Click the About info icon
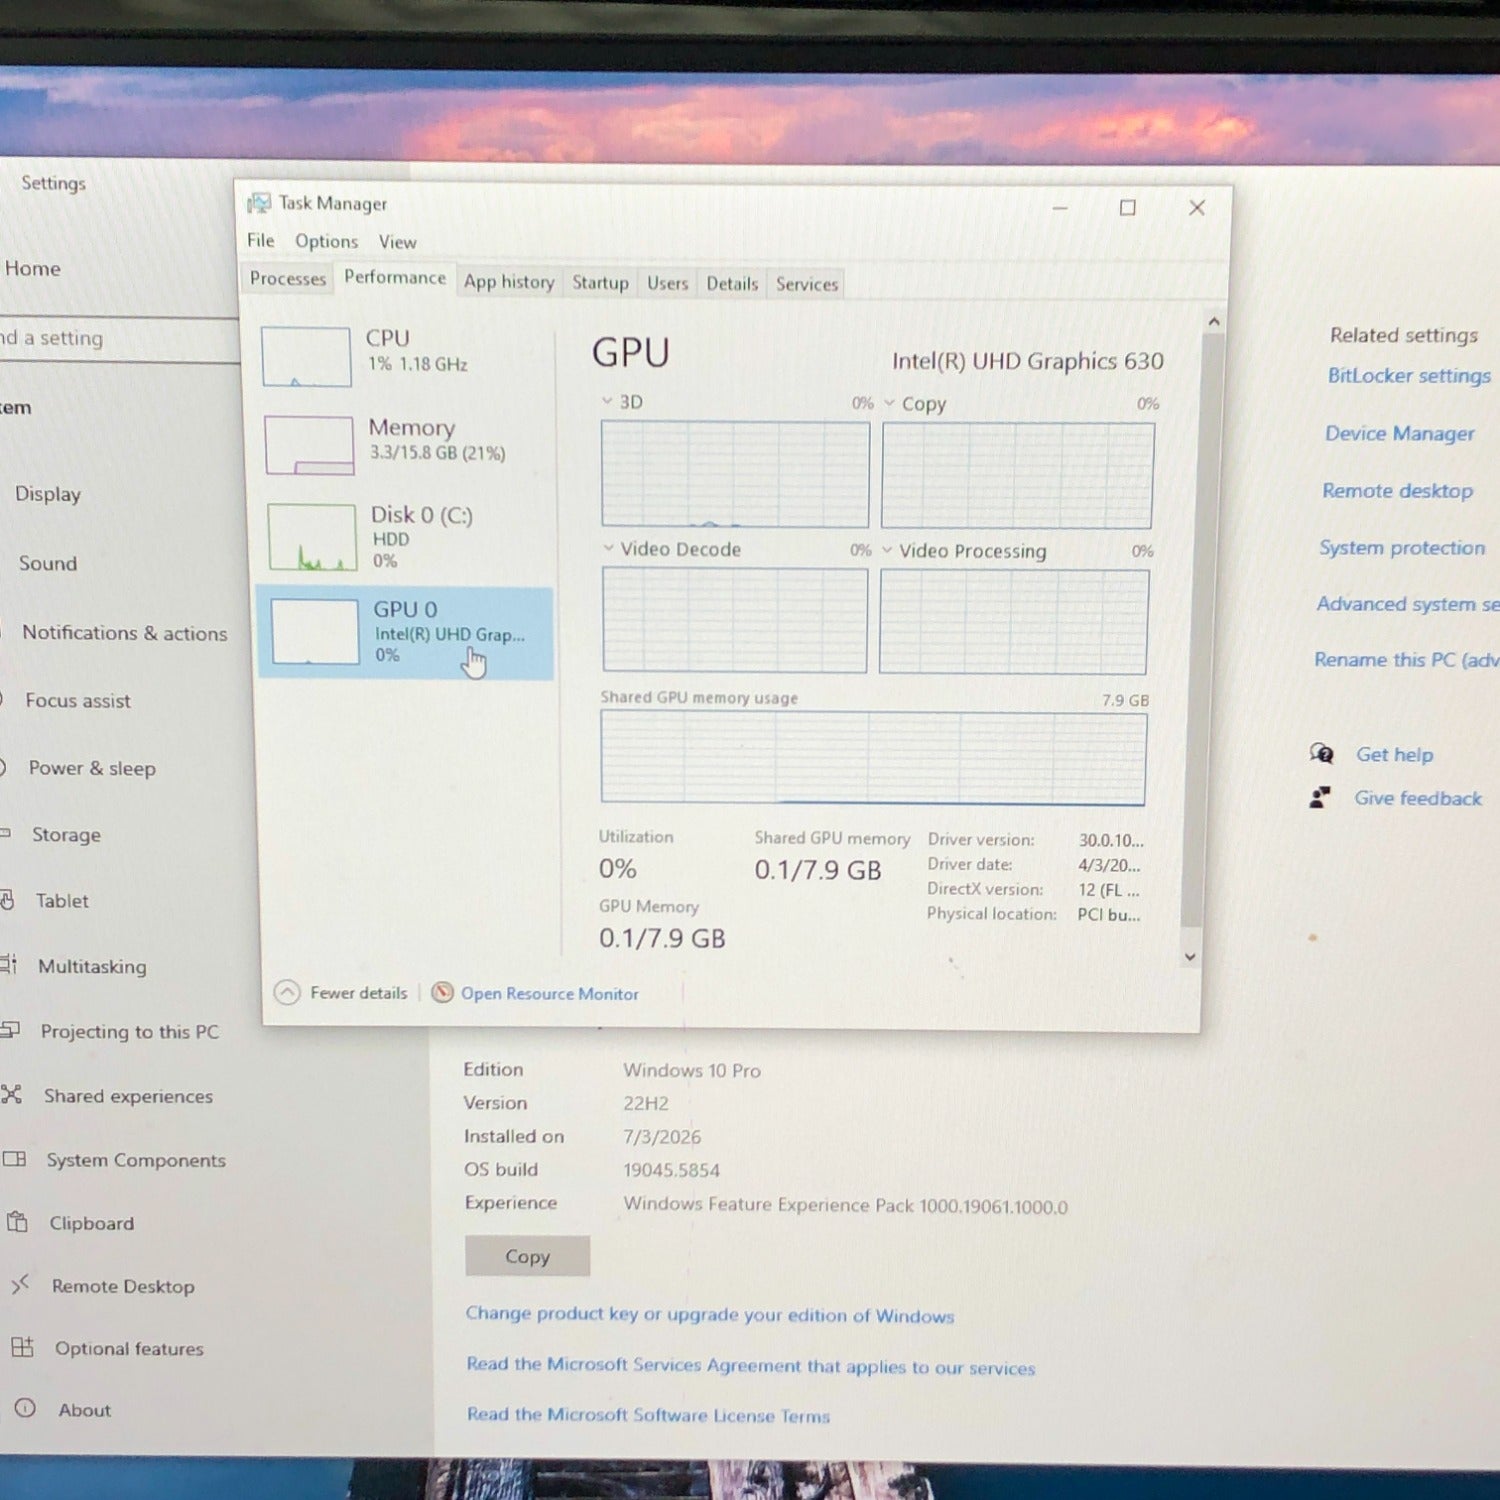 coord(25,1408)
